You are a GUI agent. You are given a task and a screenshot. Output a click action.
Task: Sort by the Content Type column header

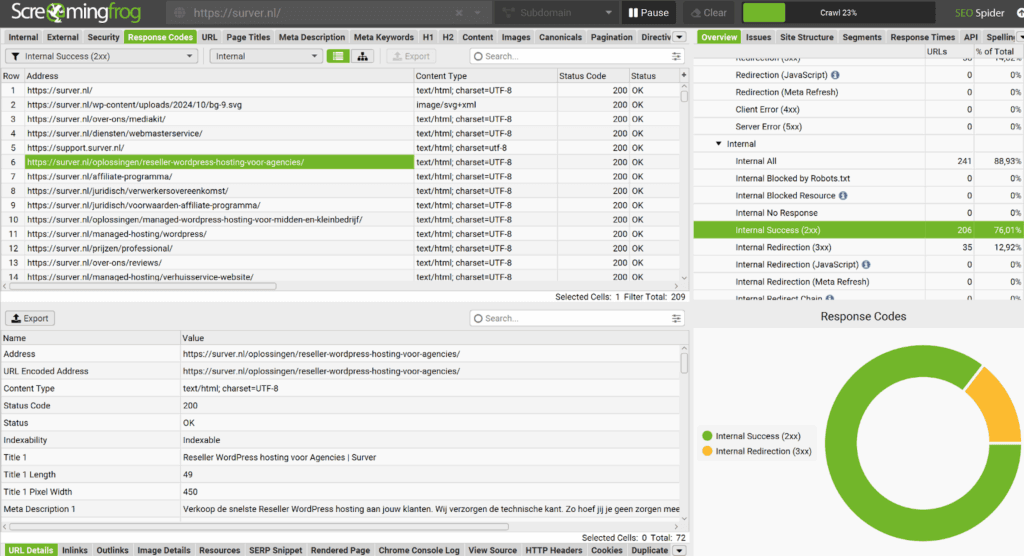point(485,76)
